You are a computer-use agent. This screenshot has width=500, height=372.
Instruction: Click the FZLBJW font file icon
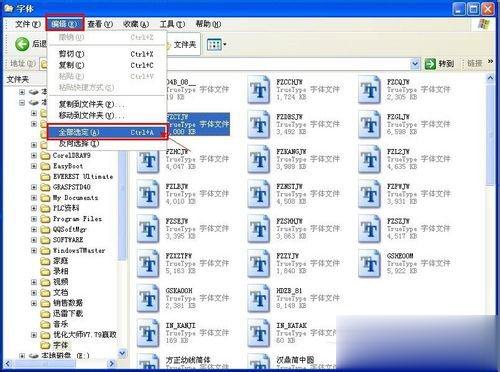[148, 194]
